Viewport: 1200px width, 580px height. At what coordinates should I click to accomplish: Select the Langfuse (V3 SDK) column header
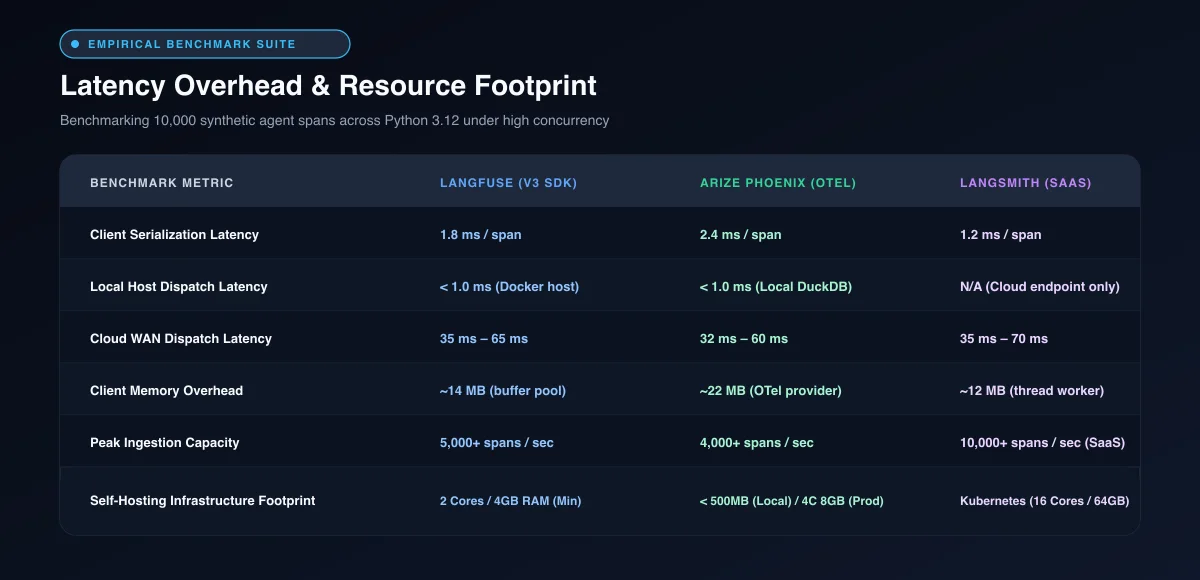[508, 183]
